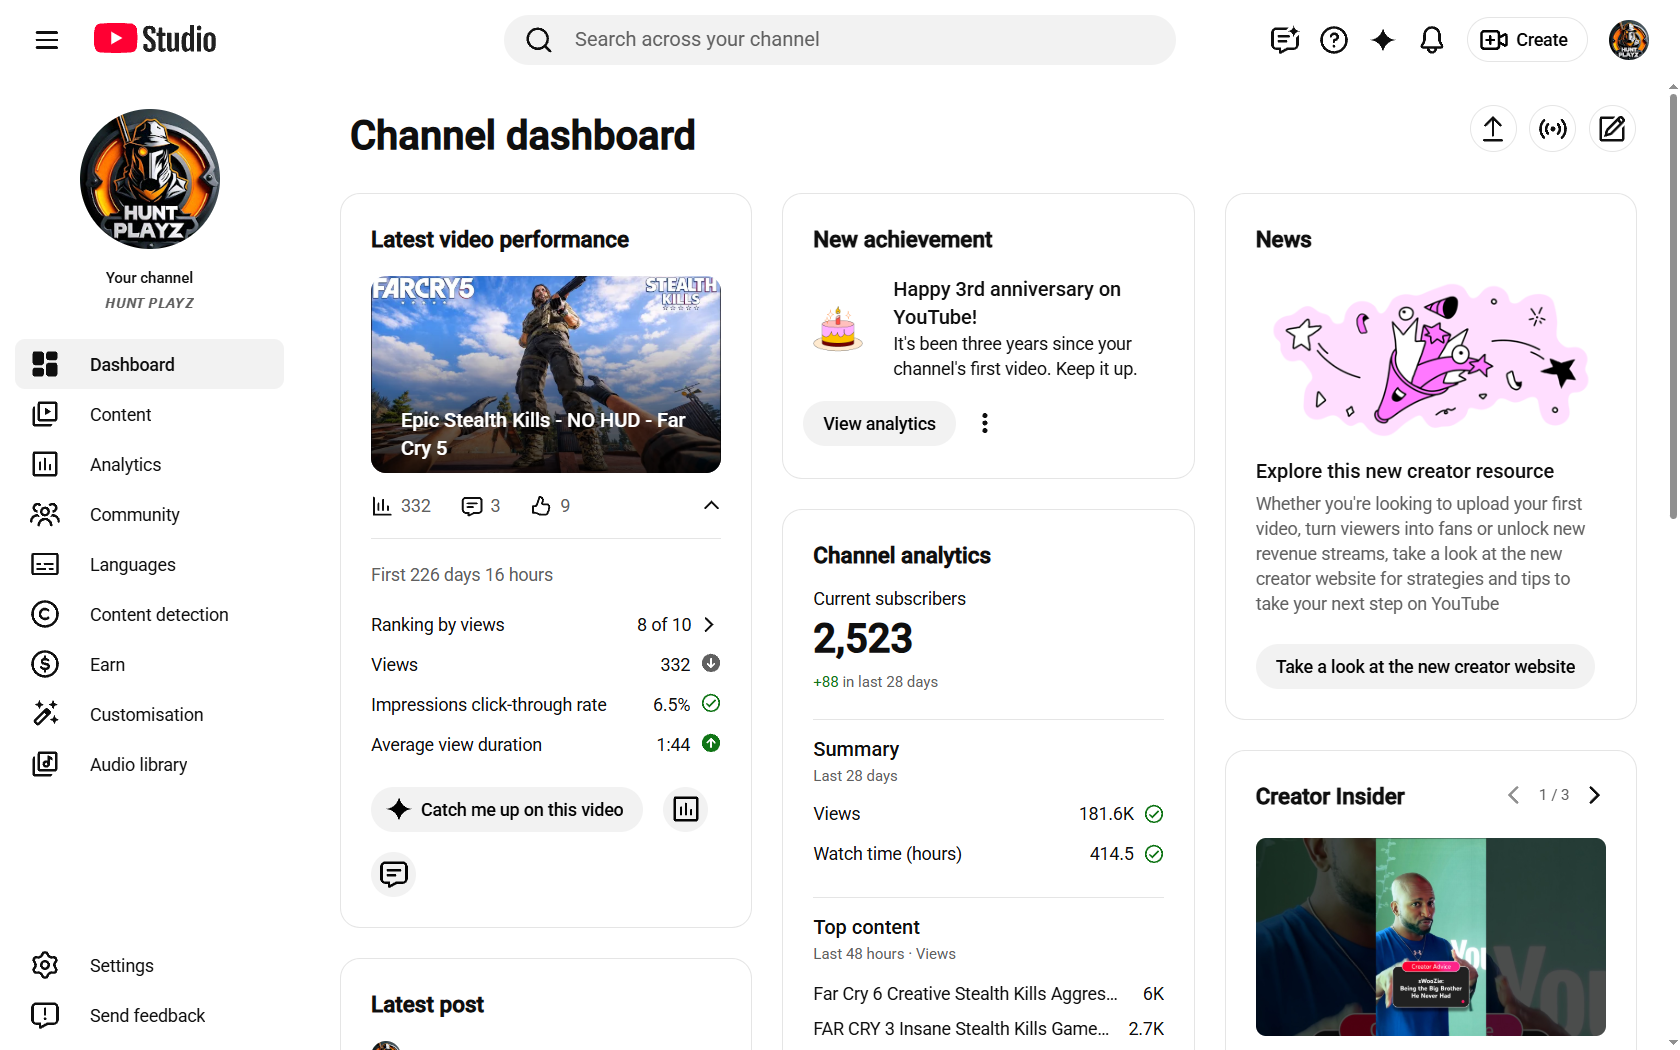Click the Create button
This screenshot has height=1050, width=1680.
(x=1526, y=40)
